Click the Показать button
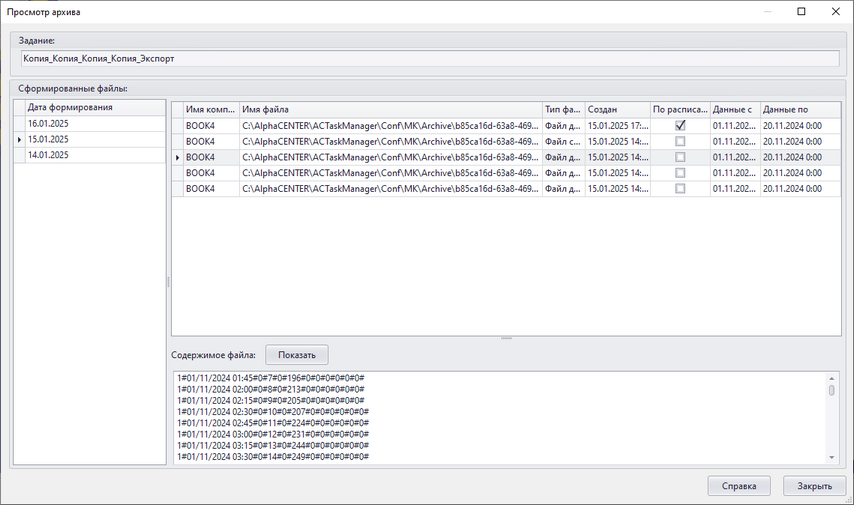The width and height of the screenshot is (854, 505). click(x=296, y=355)
